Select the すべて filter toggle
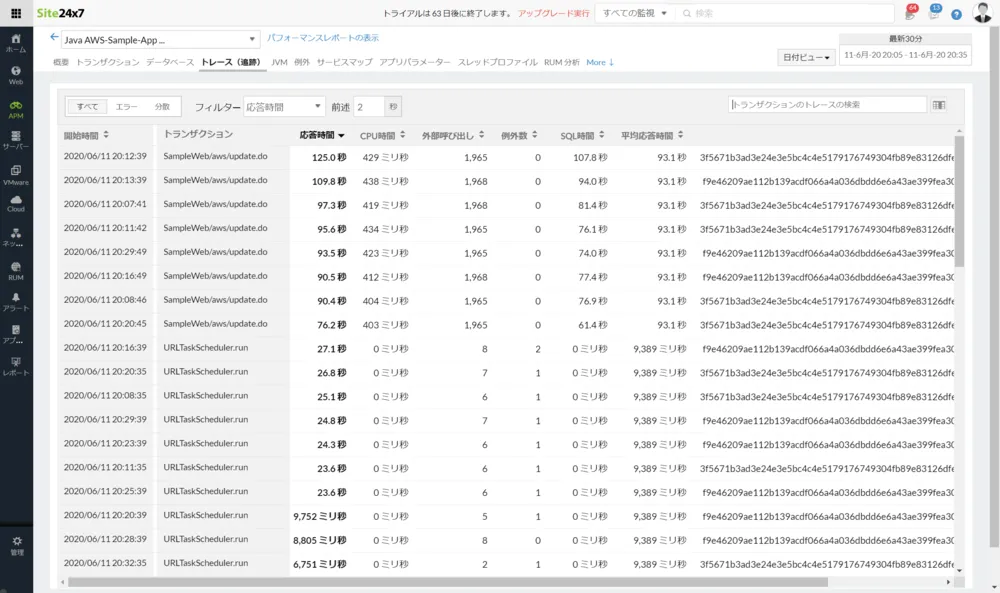This screenshot has width=1000, height=593. tap(87, 106)
